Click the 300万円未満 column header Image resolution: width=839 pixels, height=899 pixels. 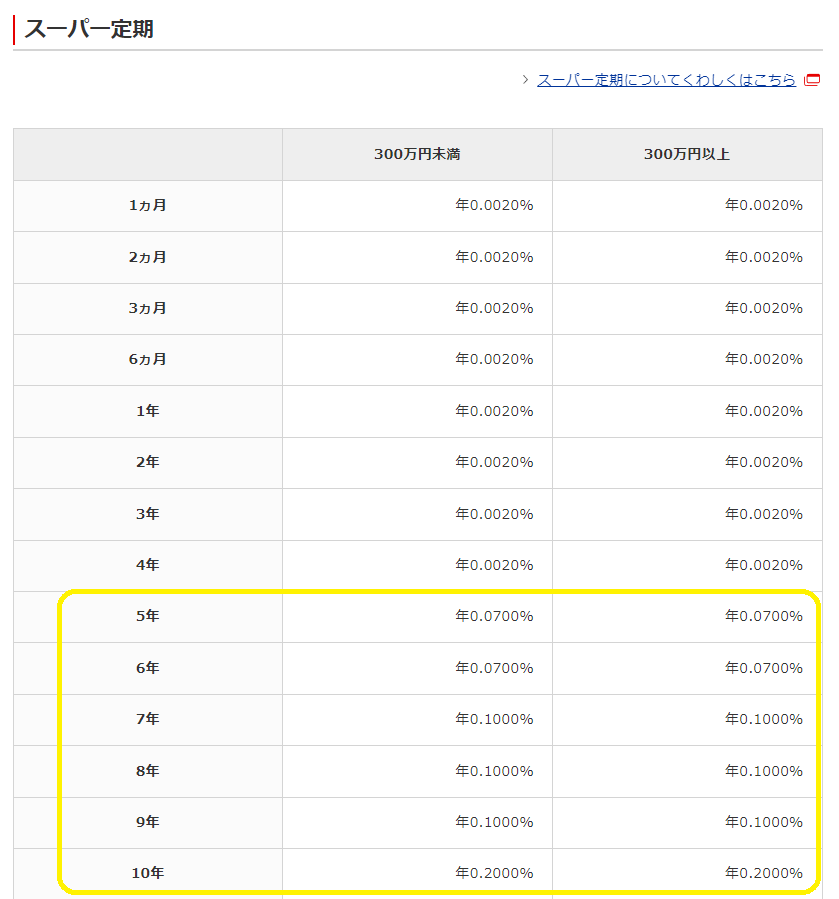pos(417,154)
